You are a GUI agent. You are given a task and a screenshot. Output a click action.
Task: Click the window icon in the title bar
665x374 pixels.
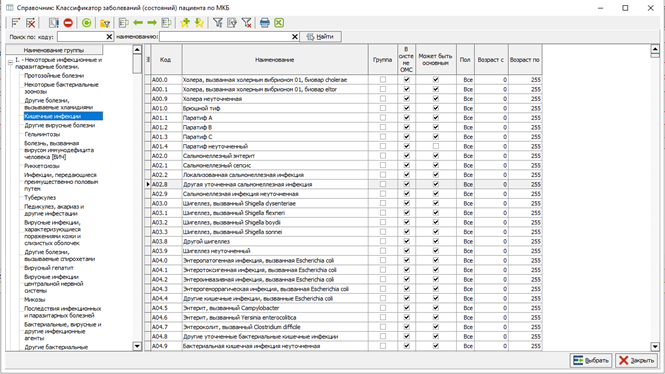(9, 8)
